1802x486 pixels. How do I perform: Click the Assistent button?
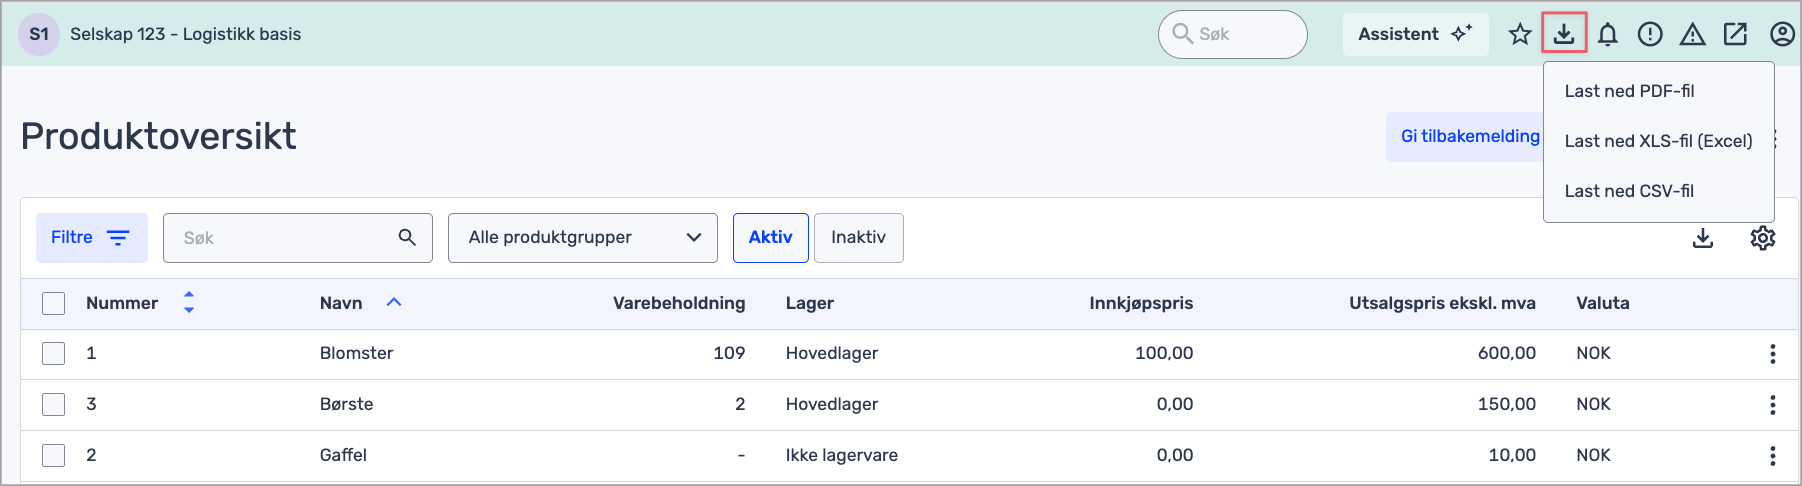[x=1414, y=34]
